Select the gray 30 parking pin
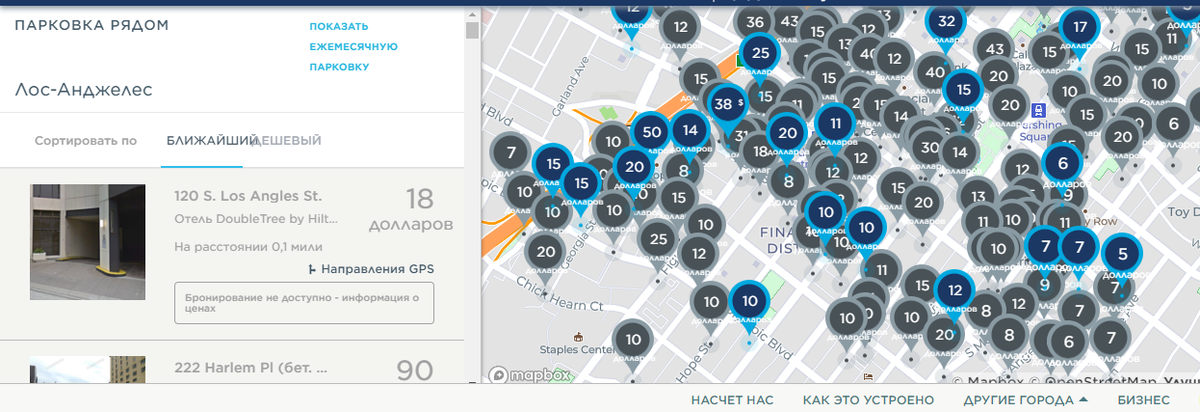Screen dimensions: 1200x412 930,147
